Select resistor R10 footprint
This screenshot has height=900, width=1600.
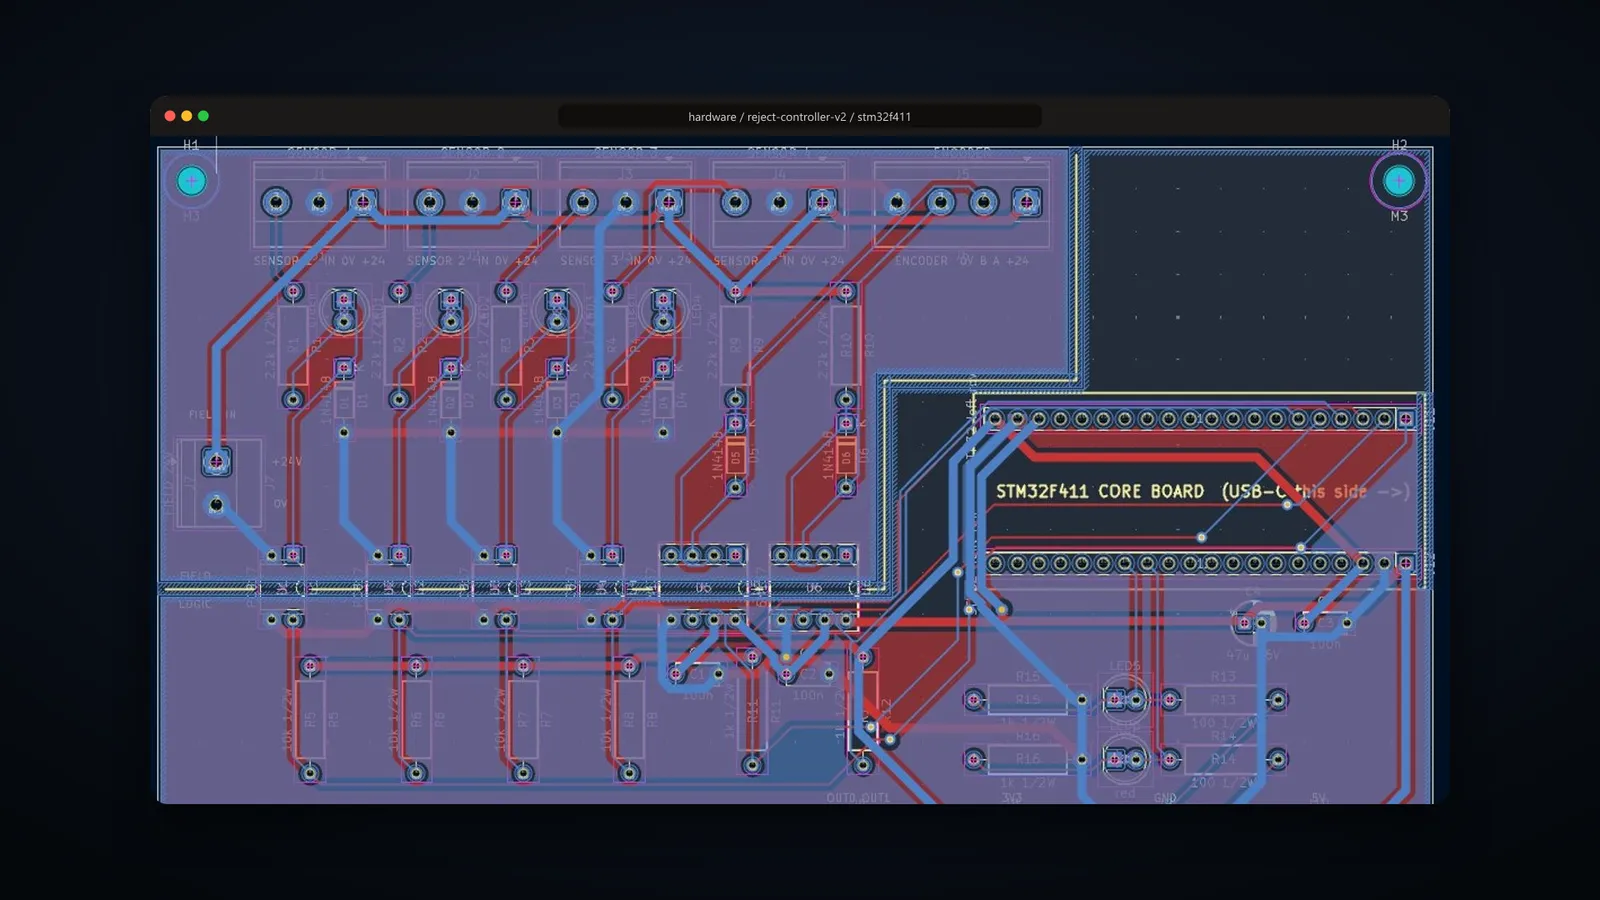[846, 345]
